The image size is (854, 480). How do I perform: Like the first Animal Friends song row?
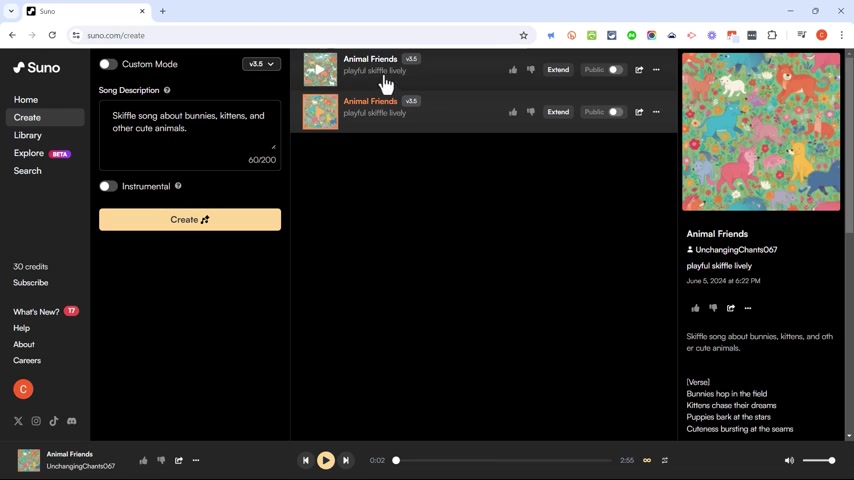[x=513, y=70]
